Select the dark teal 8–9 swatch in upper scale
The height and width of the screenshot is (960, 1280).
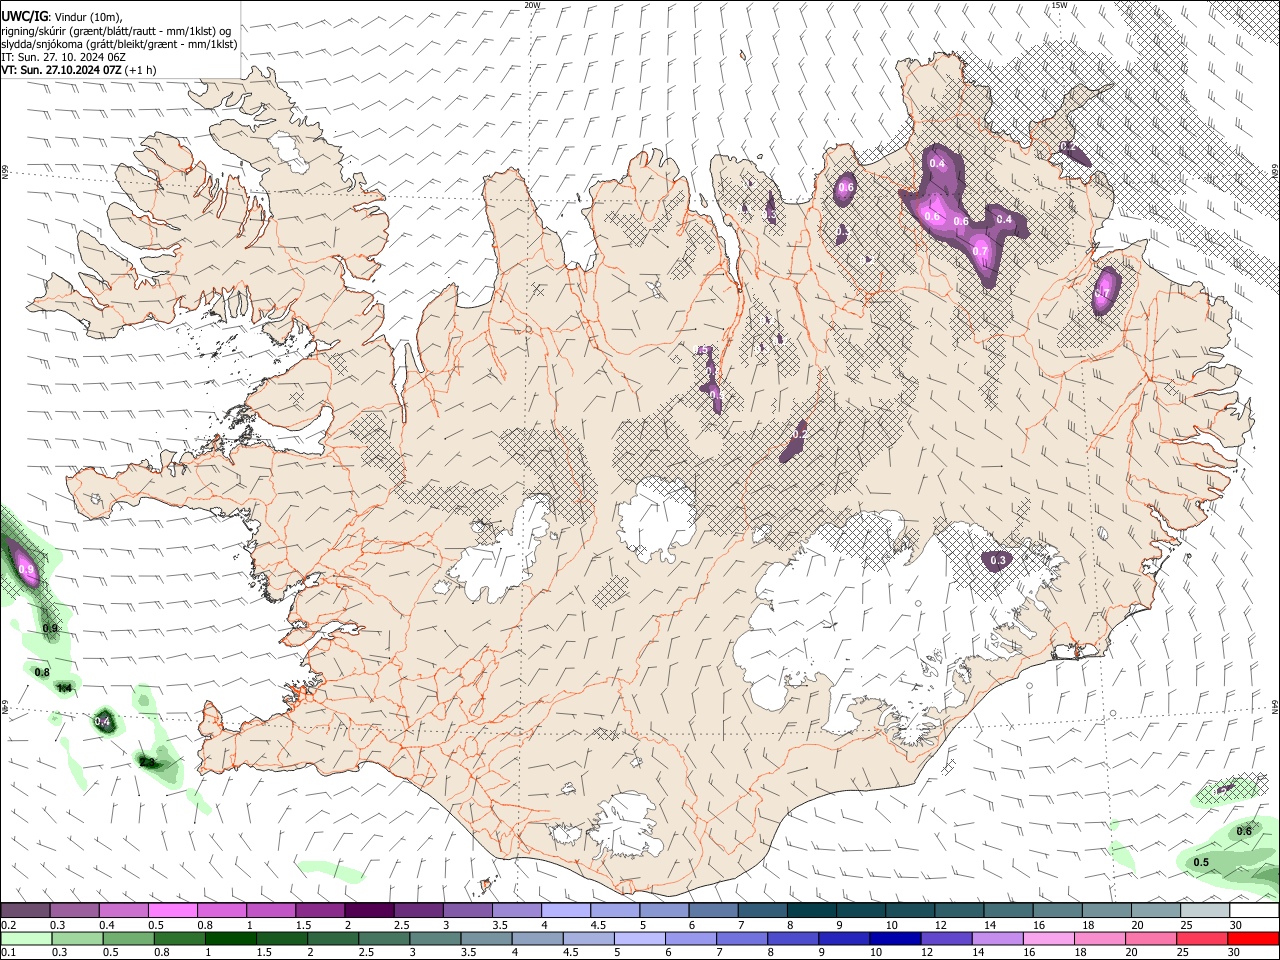pyautogui.click(x=811, y=910)
